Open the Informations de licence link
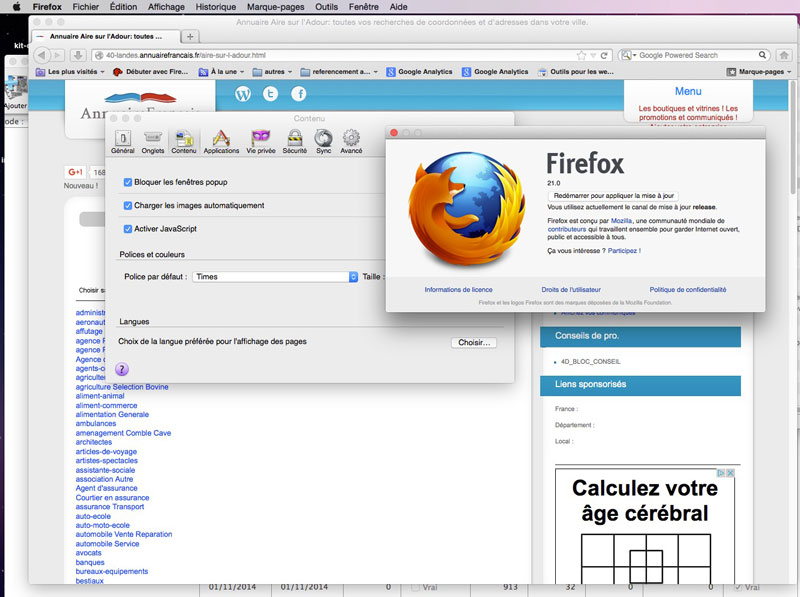This screenshot has height=597, width=800. point(459,290)
